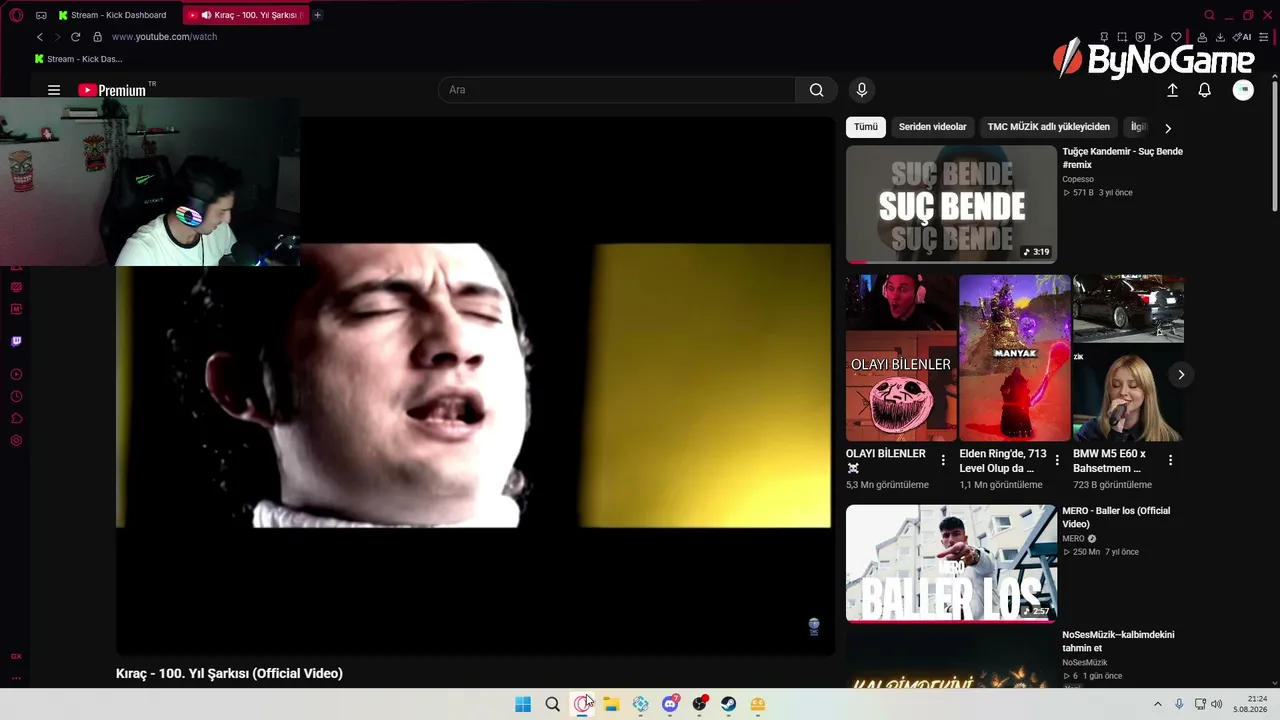Open Tuğçe Kandemir - Suç Bende title

click(1123, 158)
